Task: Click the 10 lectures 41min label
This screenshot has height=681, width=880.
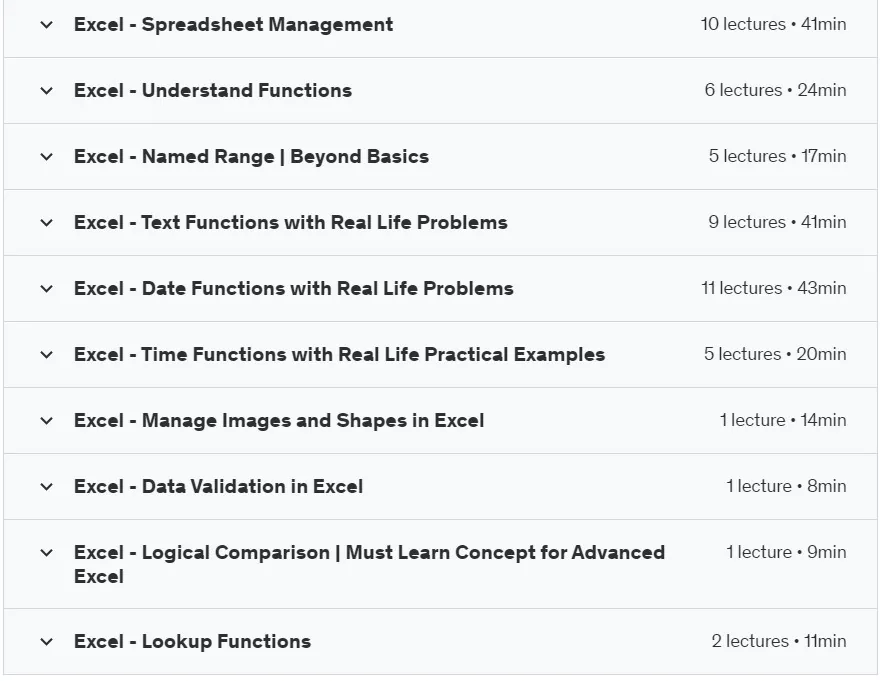Action: [x=773, y=24]
